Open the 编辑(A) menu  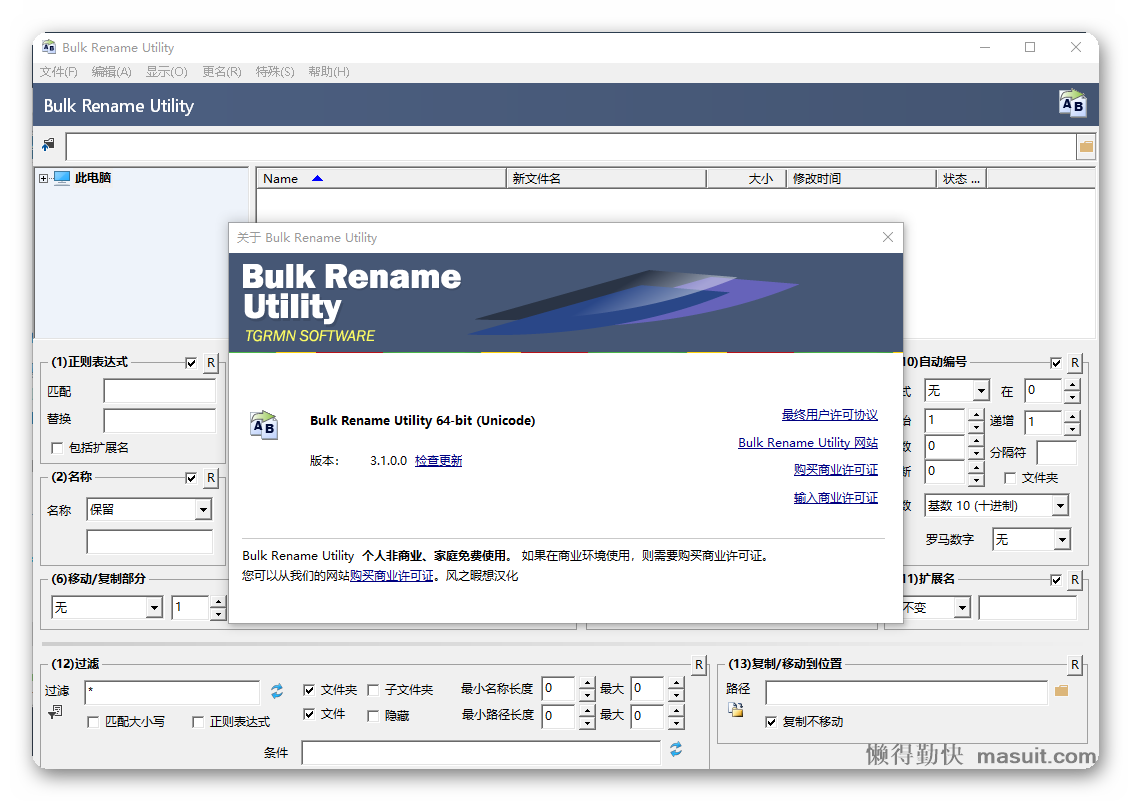coord(111,71)
